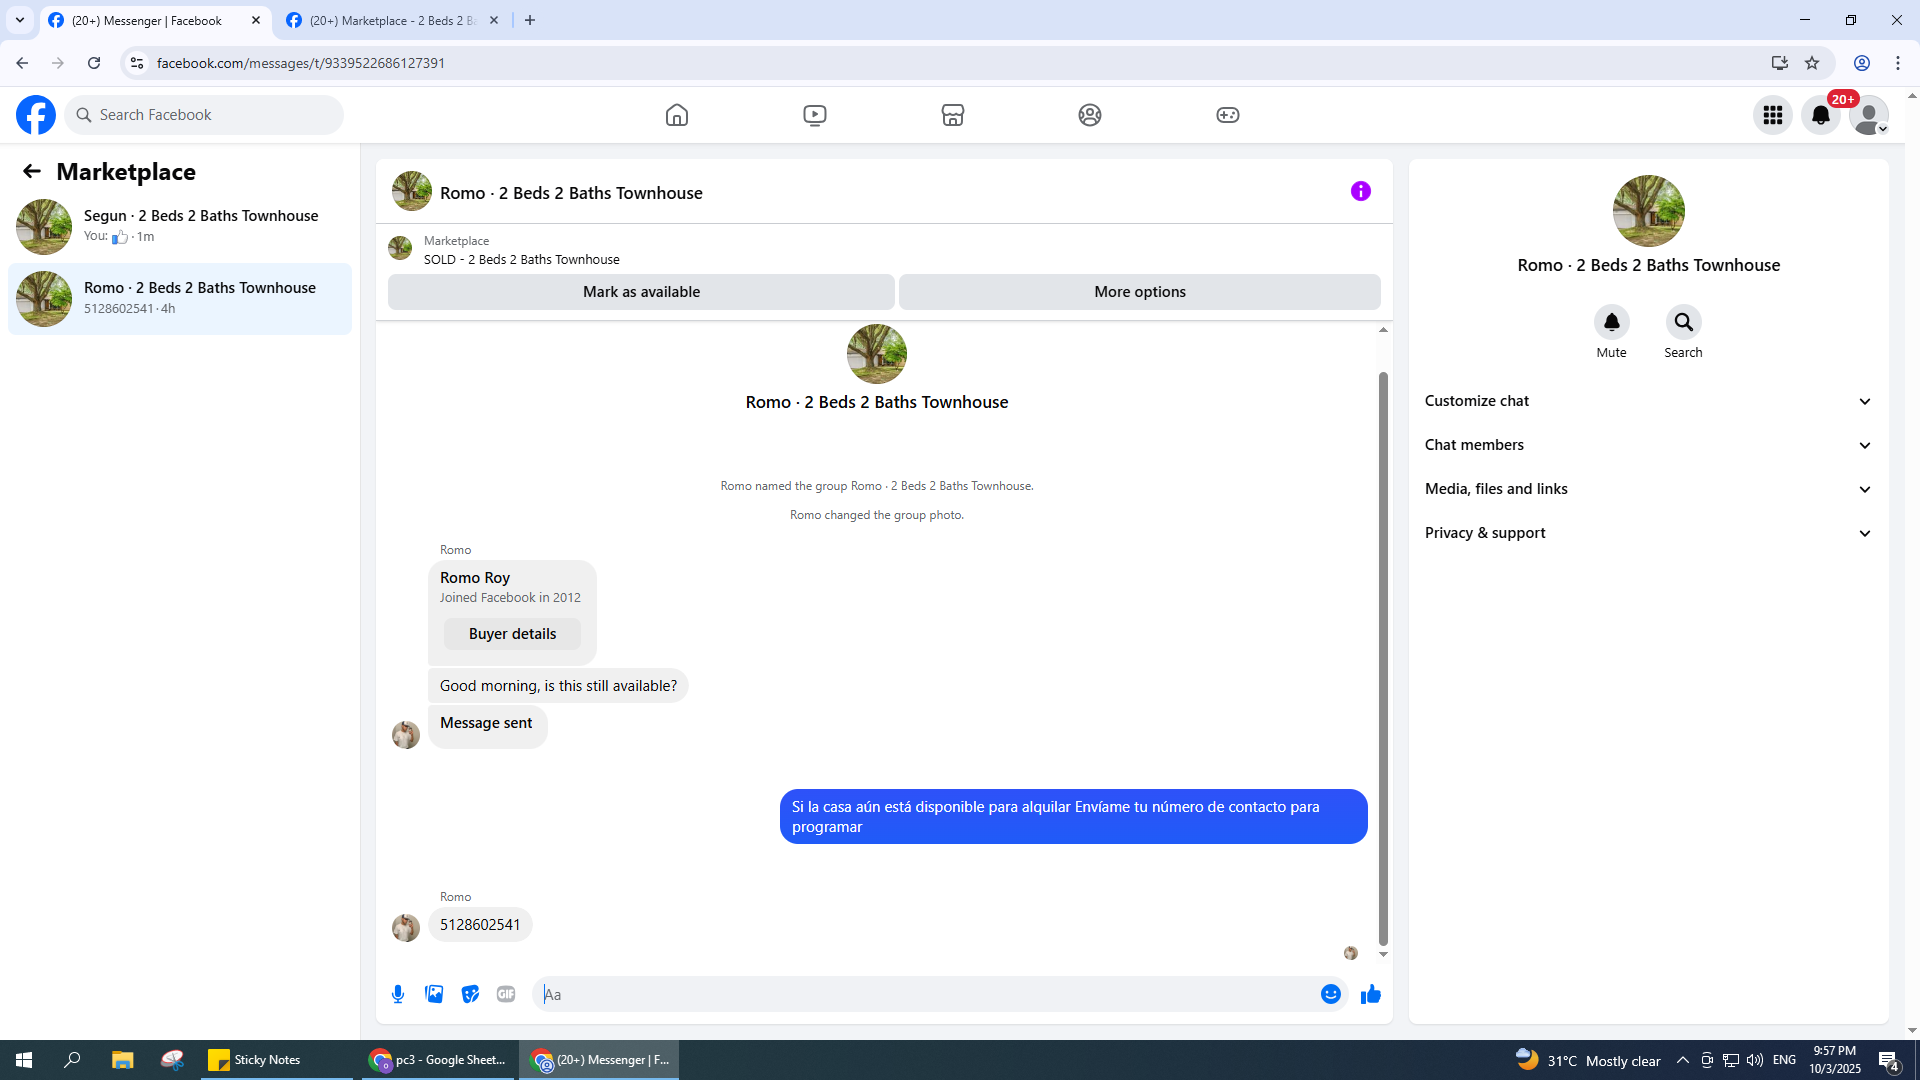Open the Video tab icon
Image resolution: width=1920 pixels, height=1080 pixels.
[815, 115]
